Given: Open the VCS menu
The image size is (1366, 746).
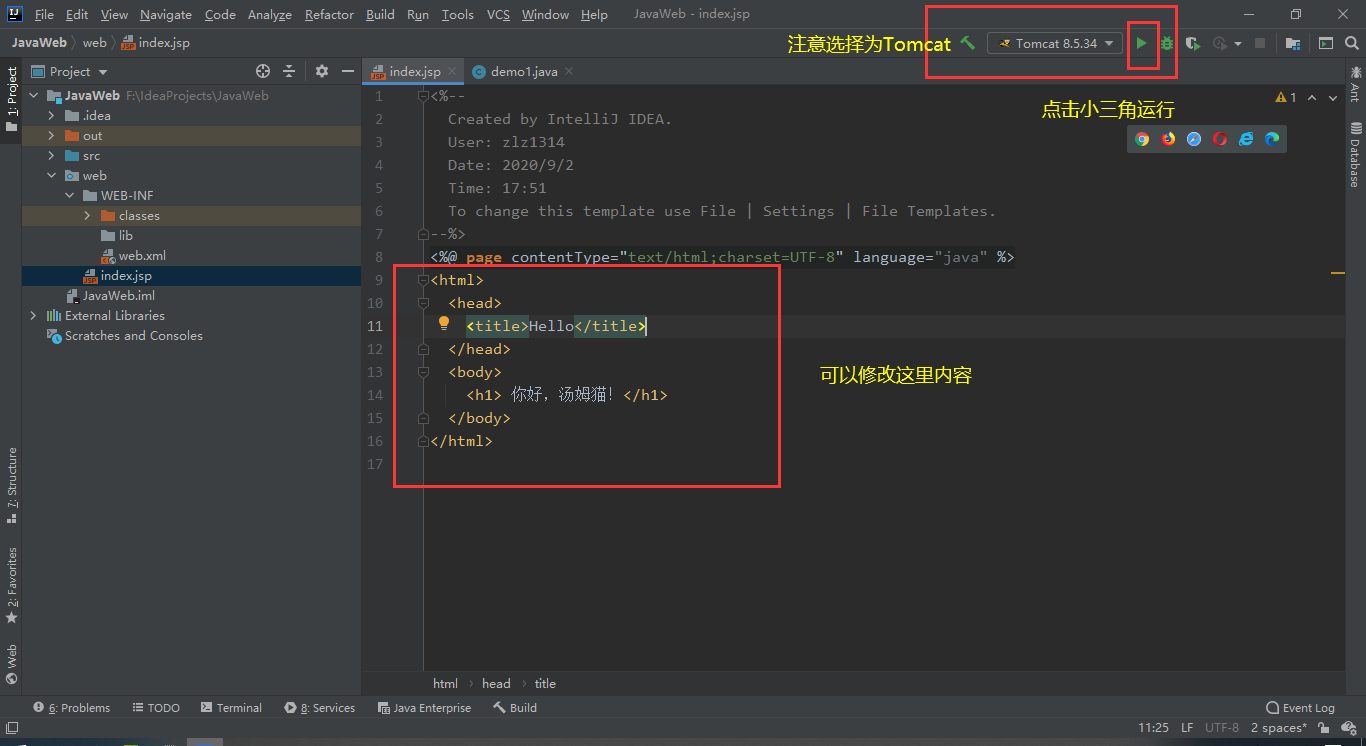Looking at the screenshot, I should tap(498, 14).
